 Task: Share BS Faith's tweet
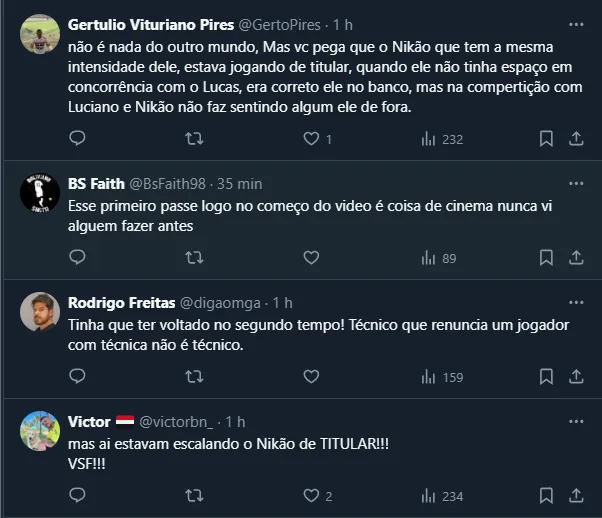577,258
